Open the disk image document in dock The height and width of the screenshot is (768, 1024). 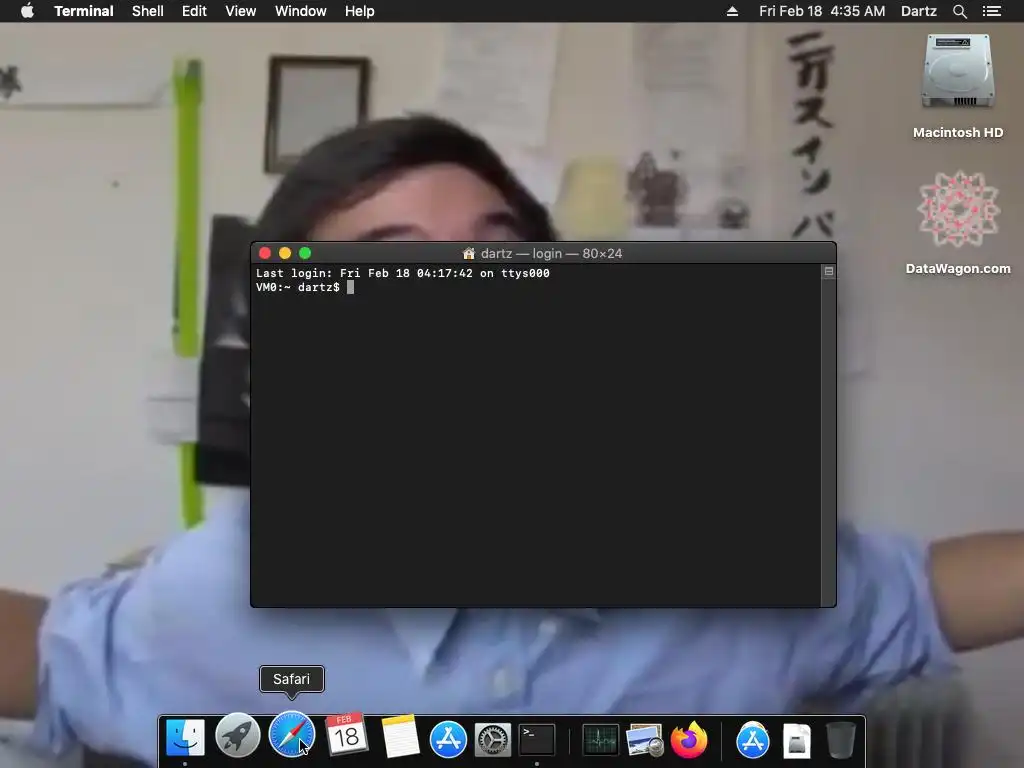[x=797, y=741]
